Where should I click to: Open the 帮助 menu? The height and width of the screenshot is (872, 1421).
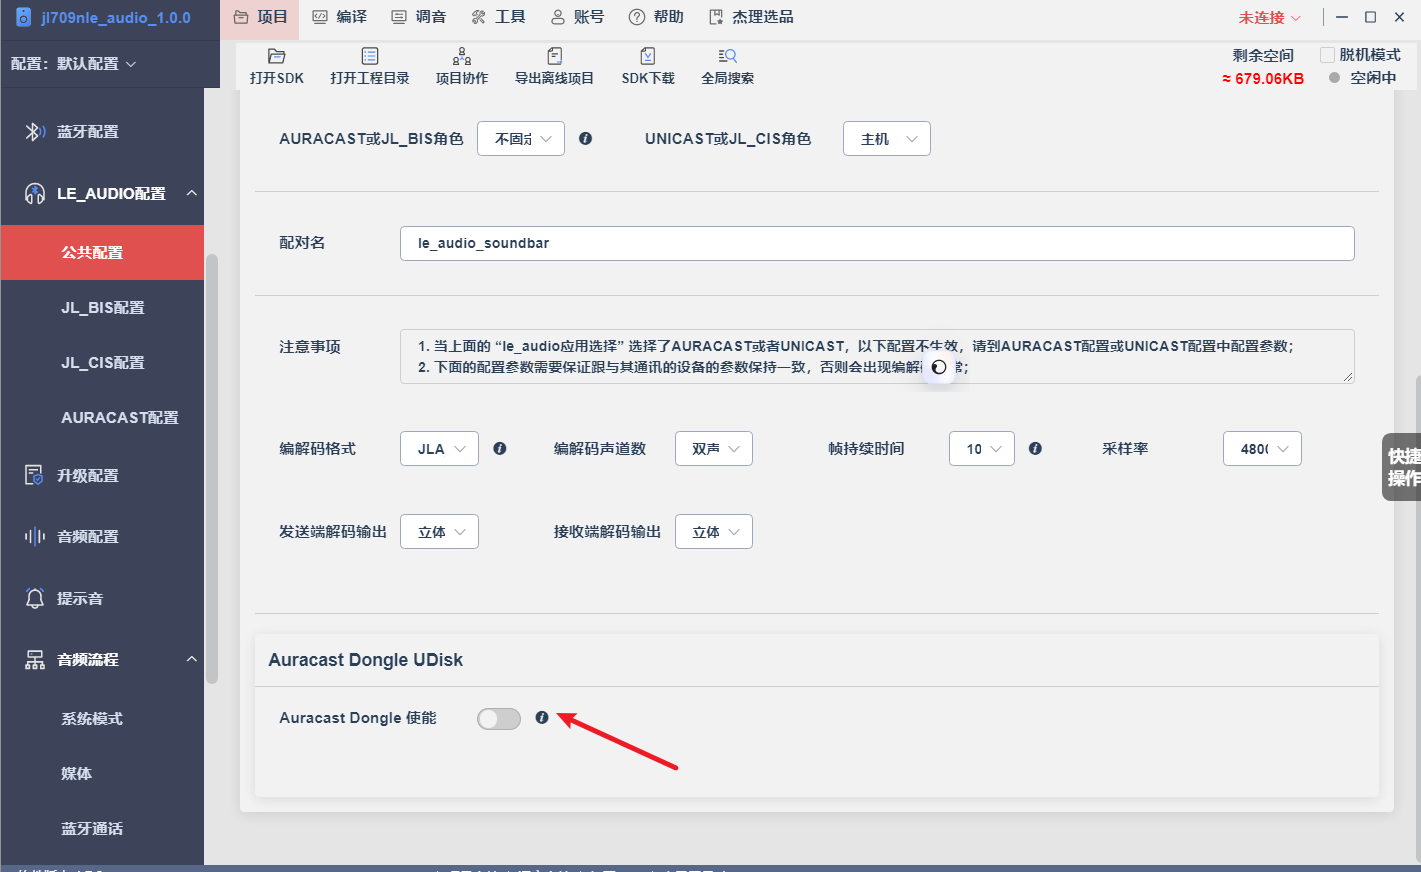pos(656,17)
